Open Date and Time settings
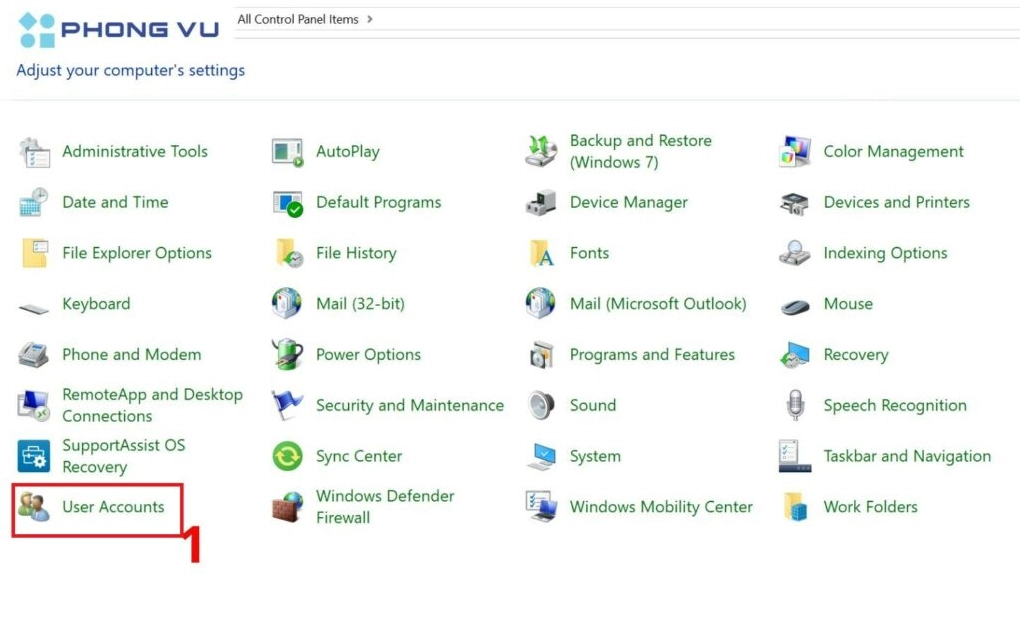Screen dimensions: 1020x636 pyautogui.click(x=115, y=202)
